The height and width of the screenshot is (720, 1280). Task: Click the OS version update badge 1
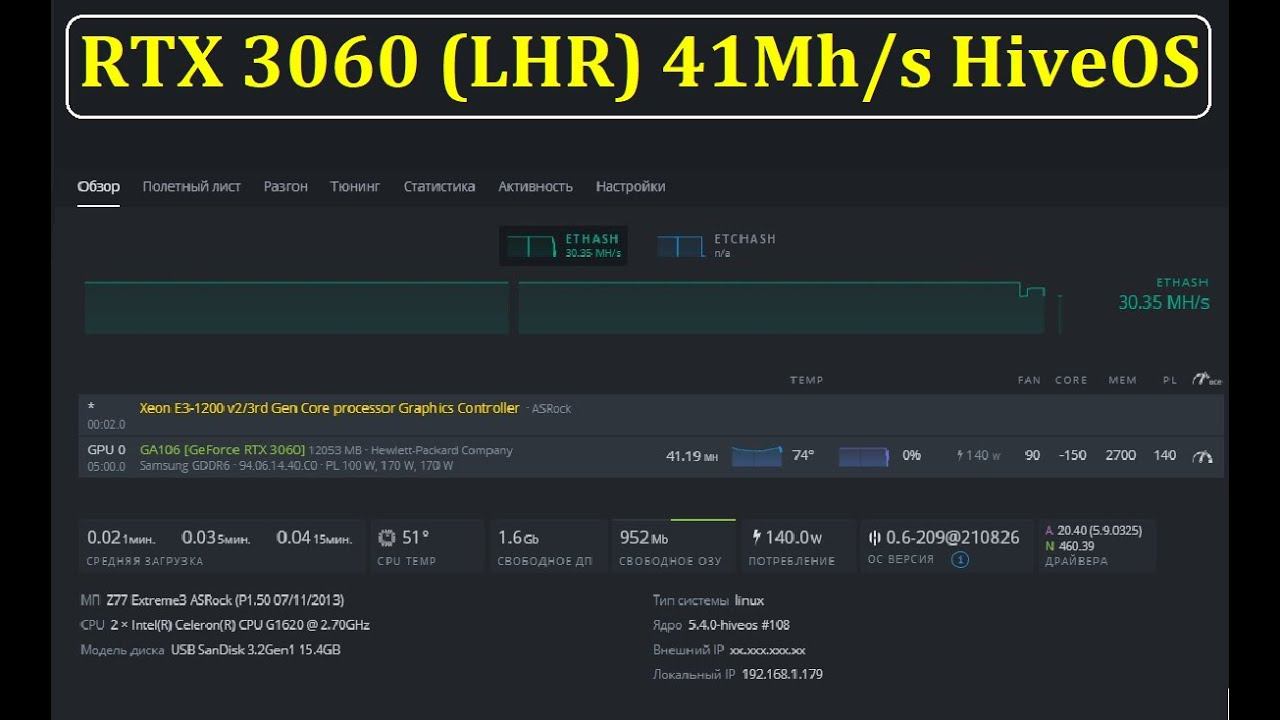click(x=959, y=560)
